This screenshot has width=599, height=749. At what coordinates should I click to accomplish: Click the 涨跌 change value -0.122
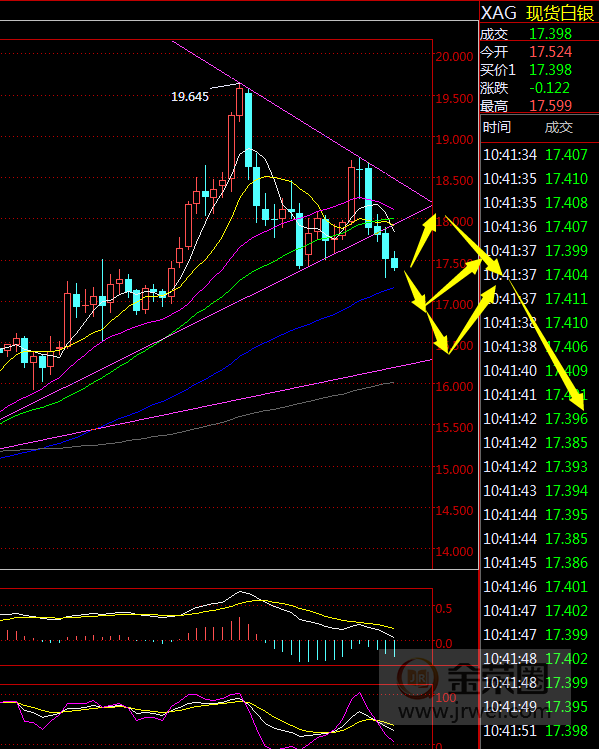click(549, 88)
